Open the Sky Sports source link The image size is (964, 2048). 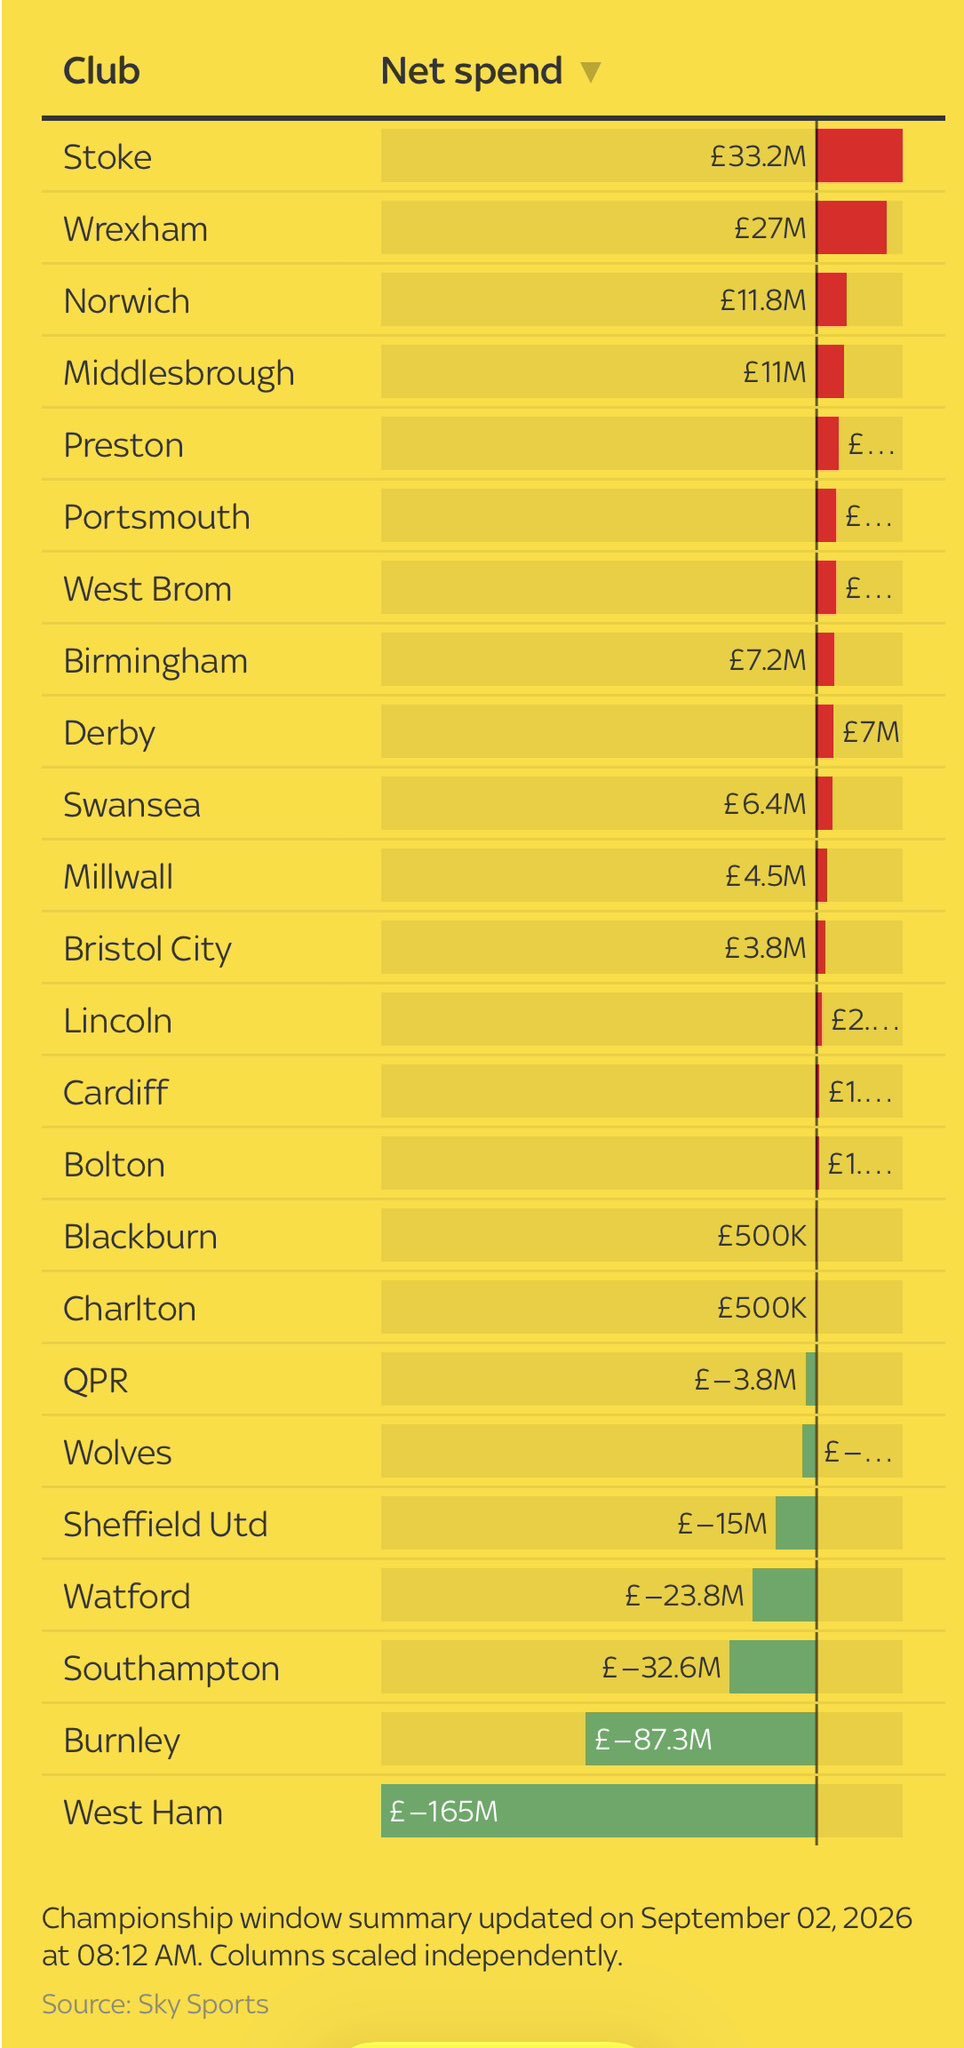(x=155, y=2004)
